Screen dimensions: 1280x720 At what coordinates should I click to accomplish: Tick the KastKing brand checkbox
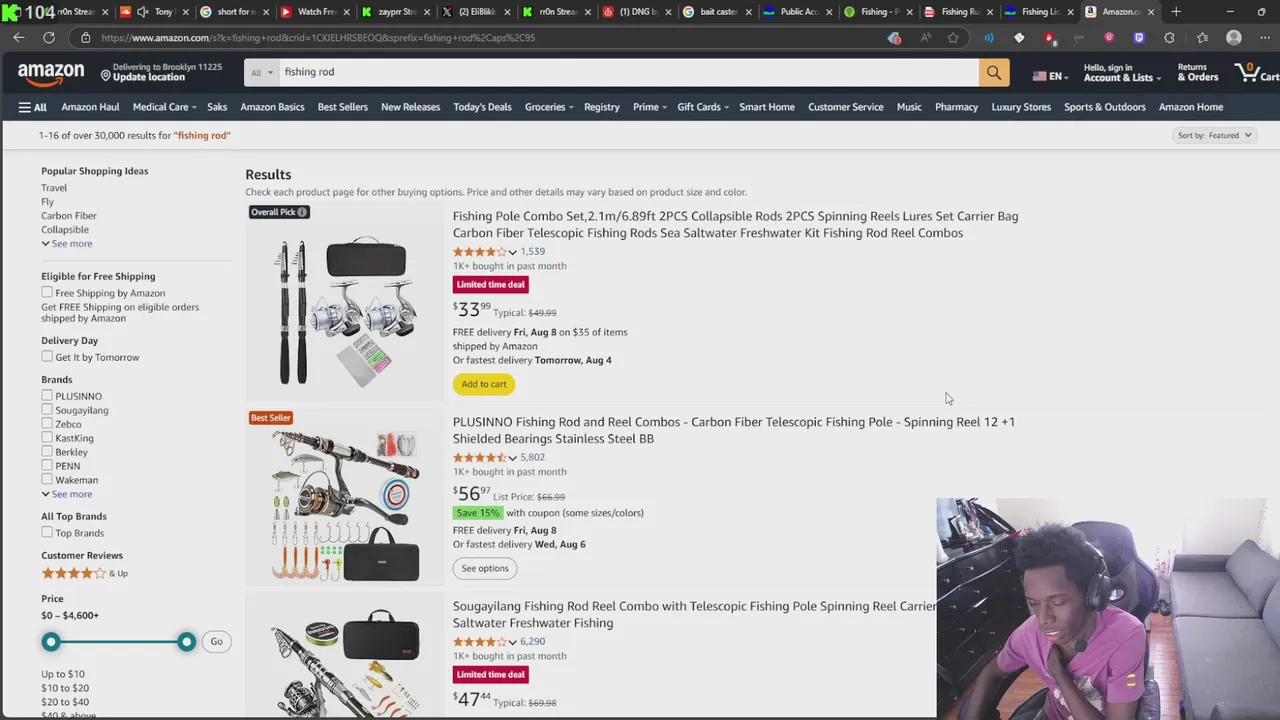click(47, 437)
